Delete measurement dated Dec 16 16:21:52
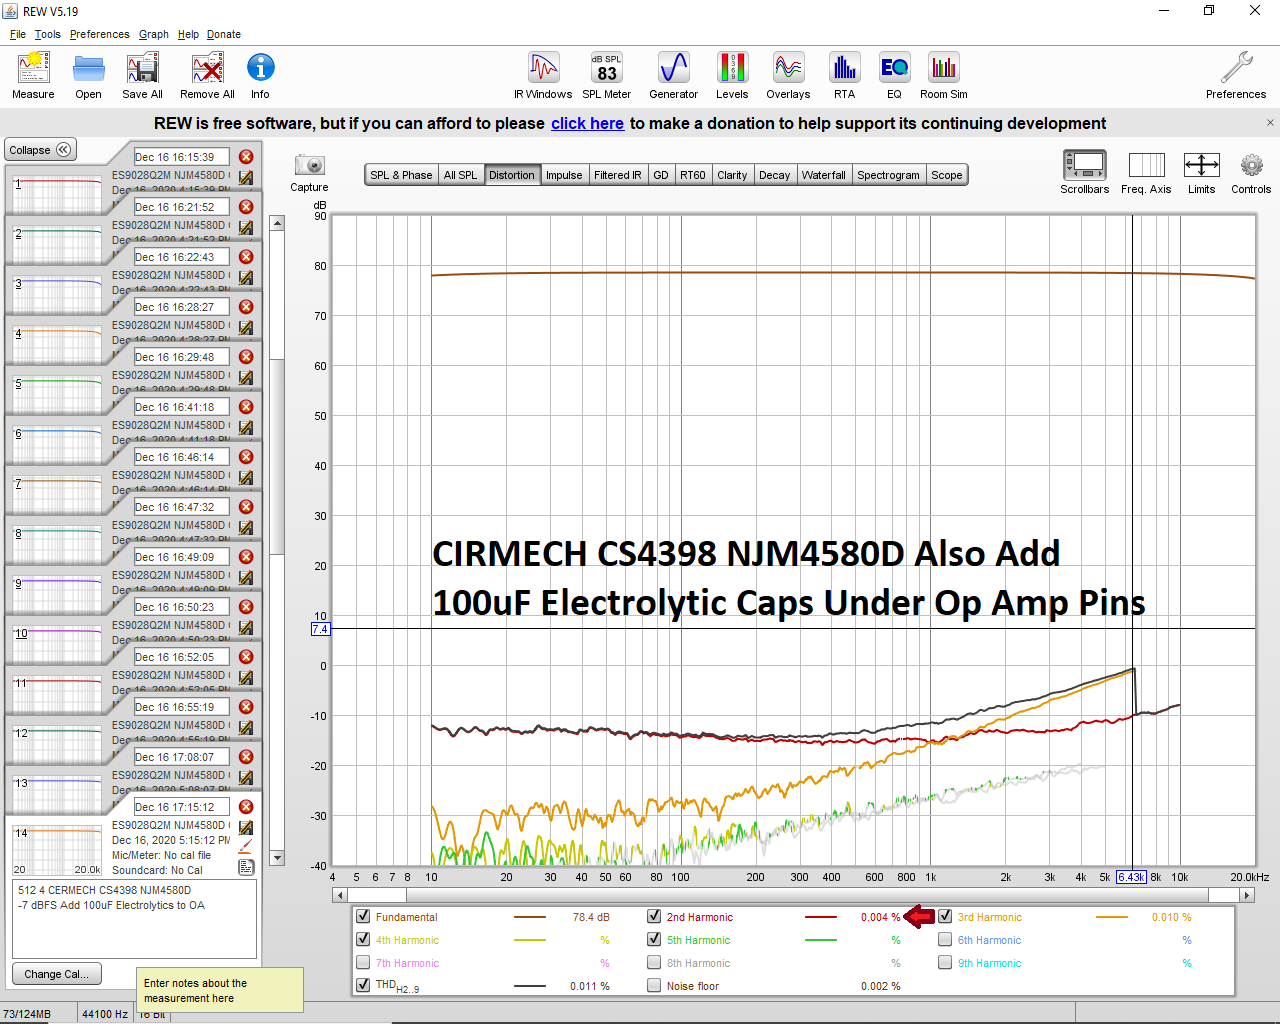Image resolution: width=1280 pixels, height=1024 pixels. 246,207
